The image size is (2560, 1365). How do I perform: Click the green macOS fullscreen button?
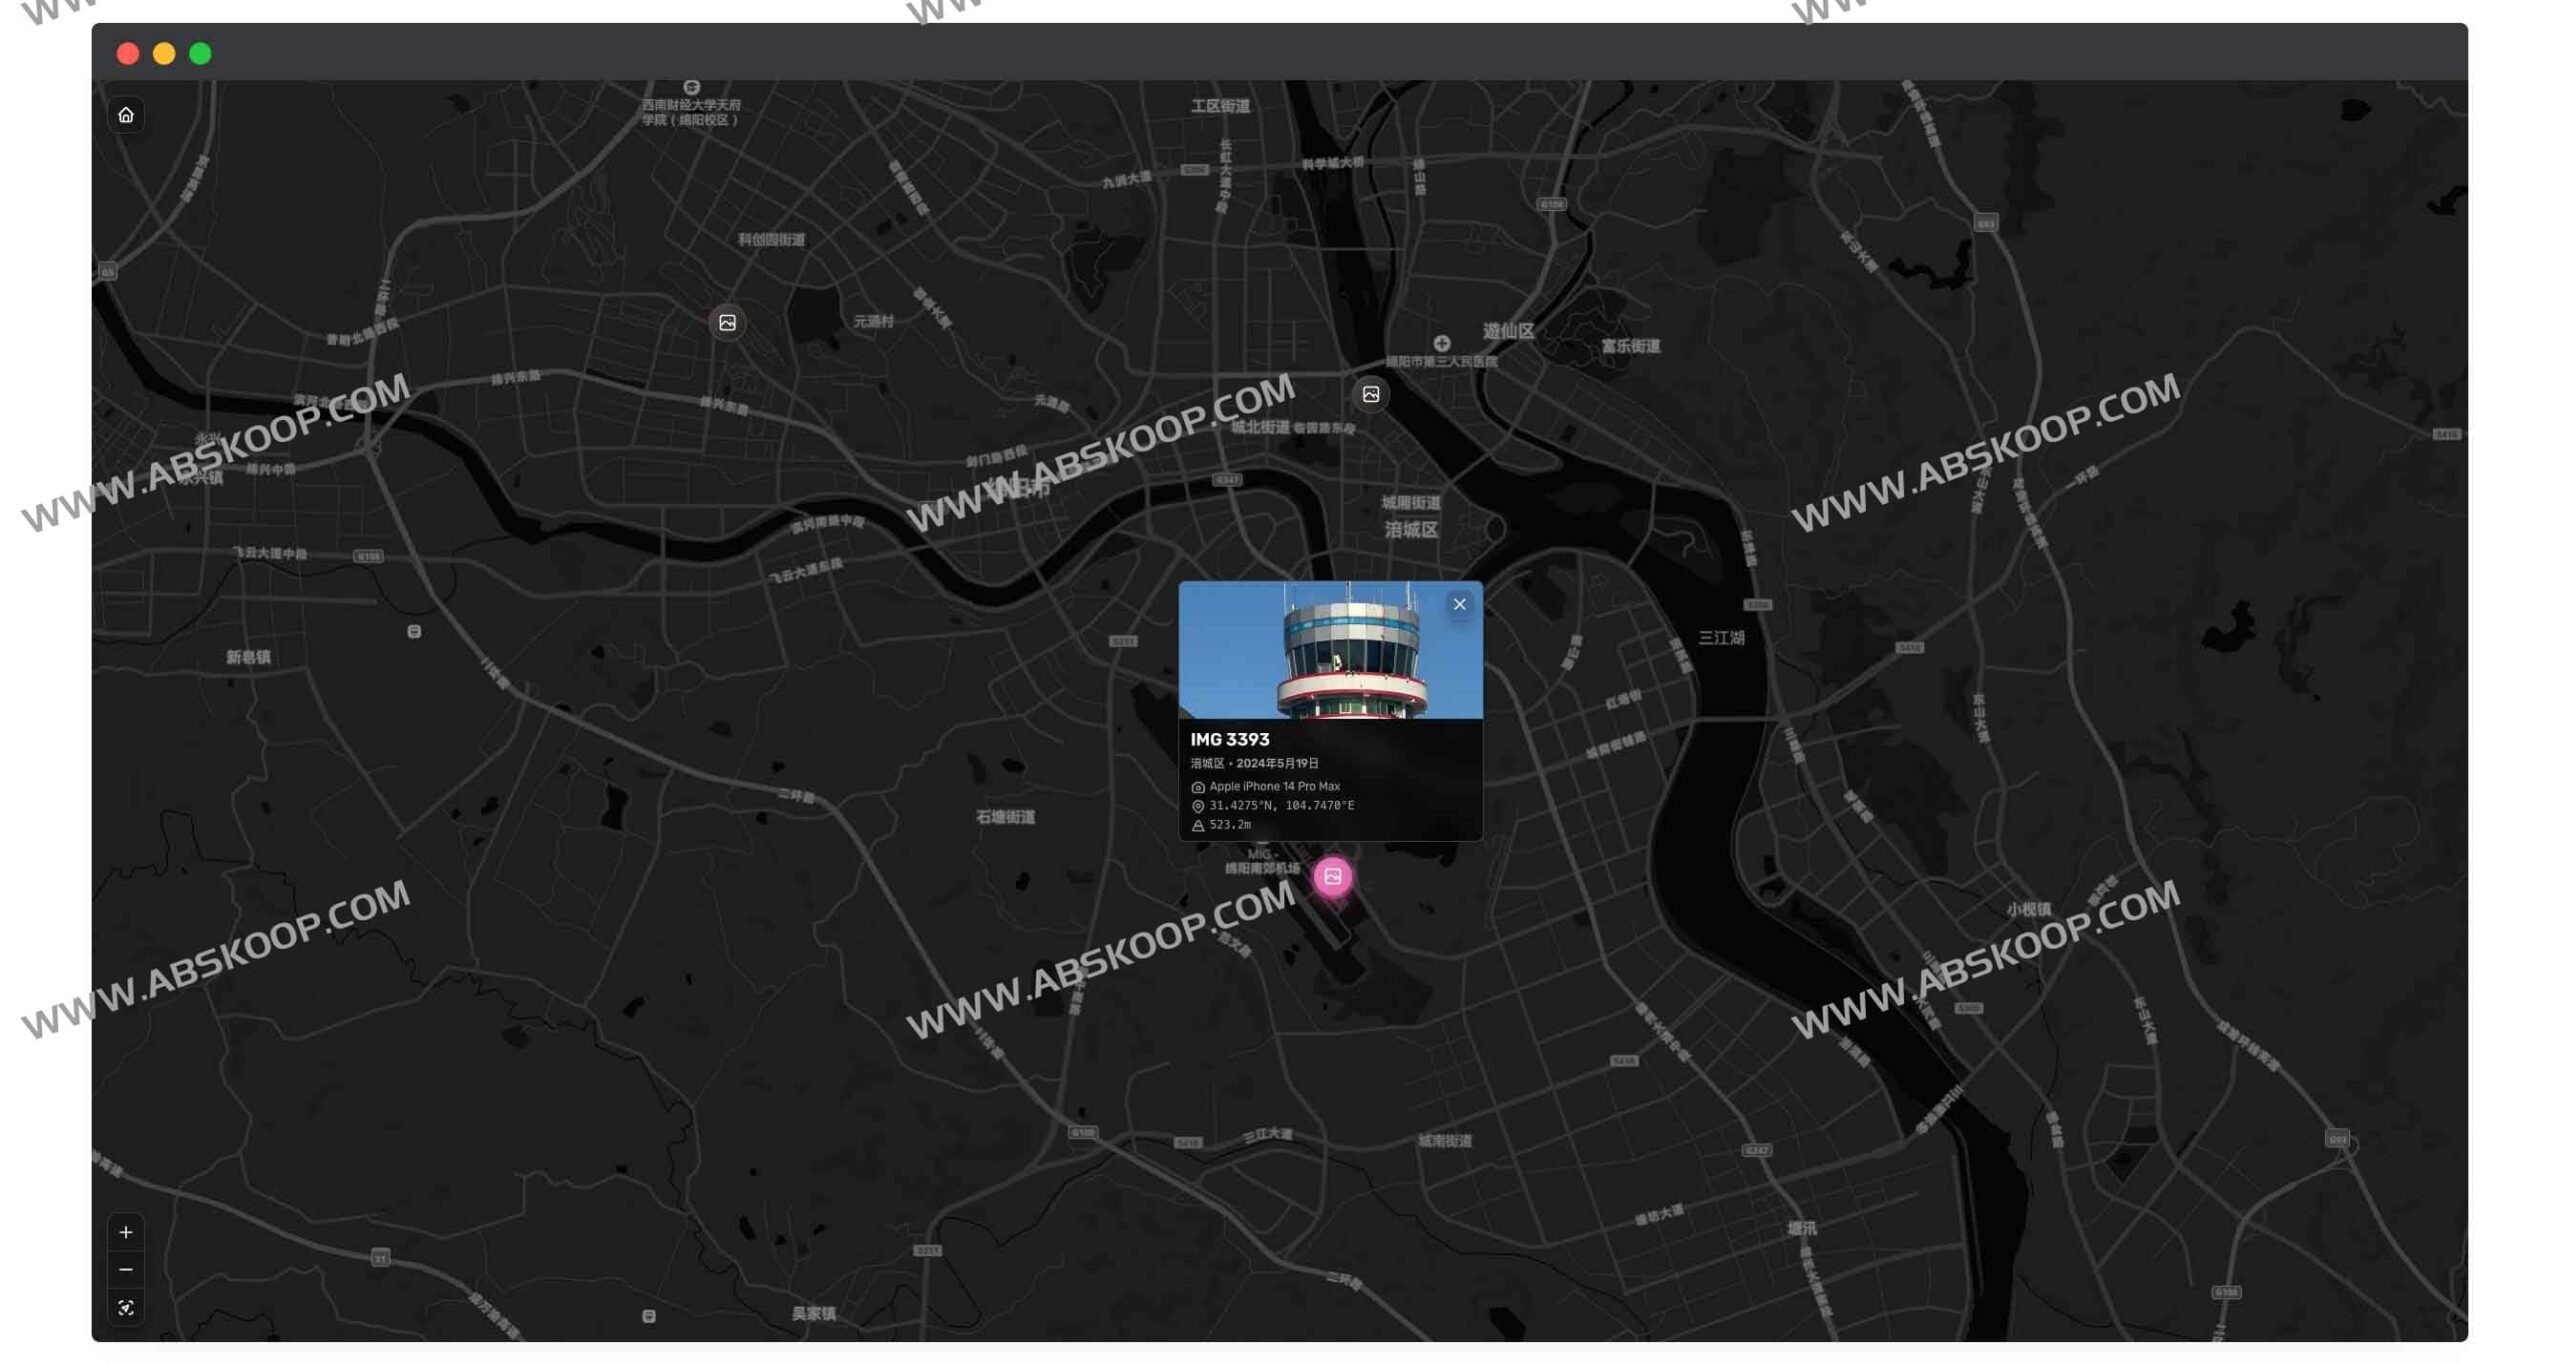point(200,53)
